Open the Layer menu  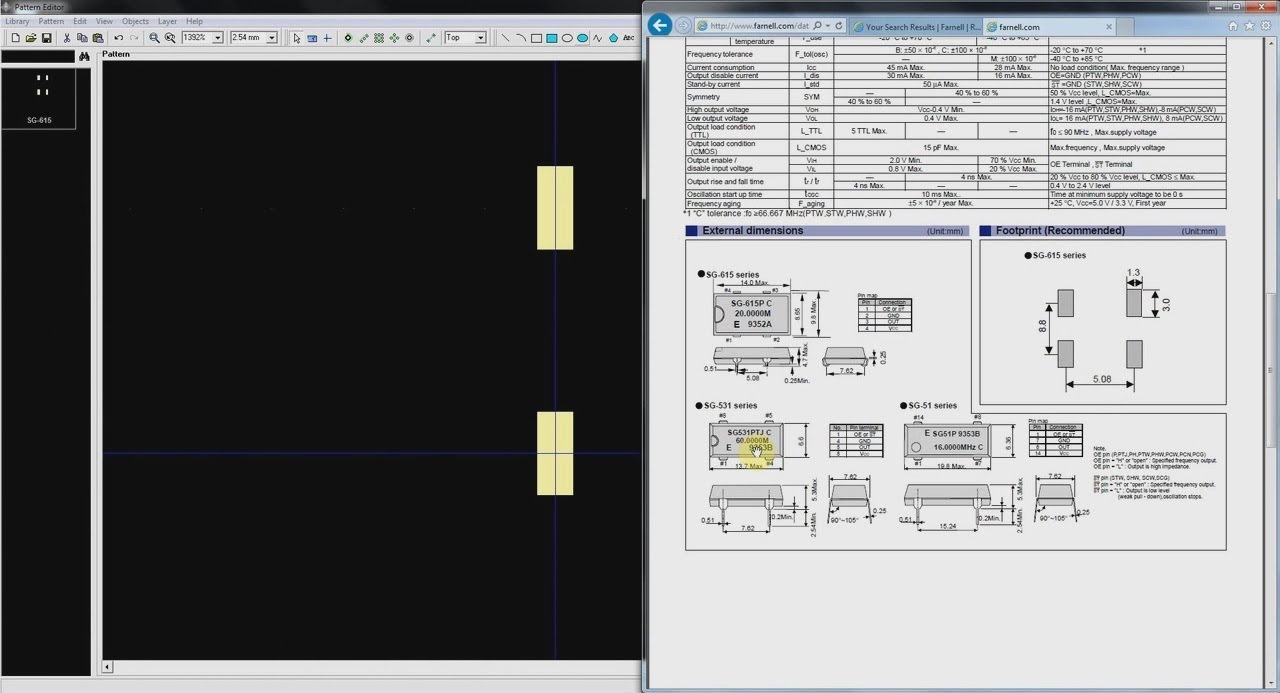168,21
